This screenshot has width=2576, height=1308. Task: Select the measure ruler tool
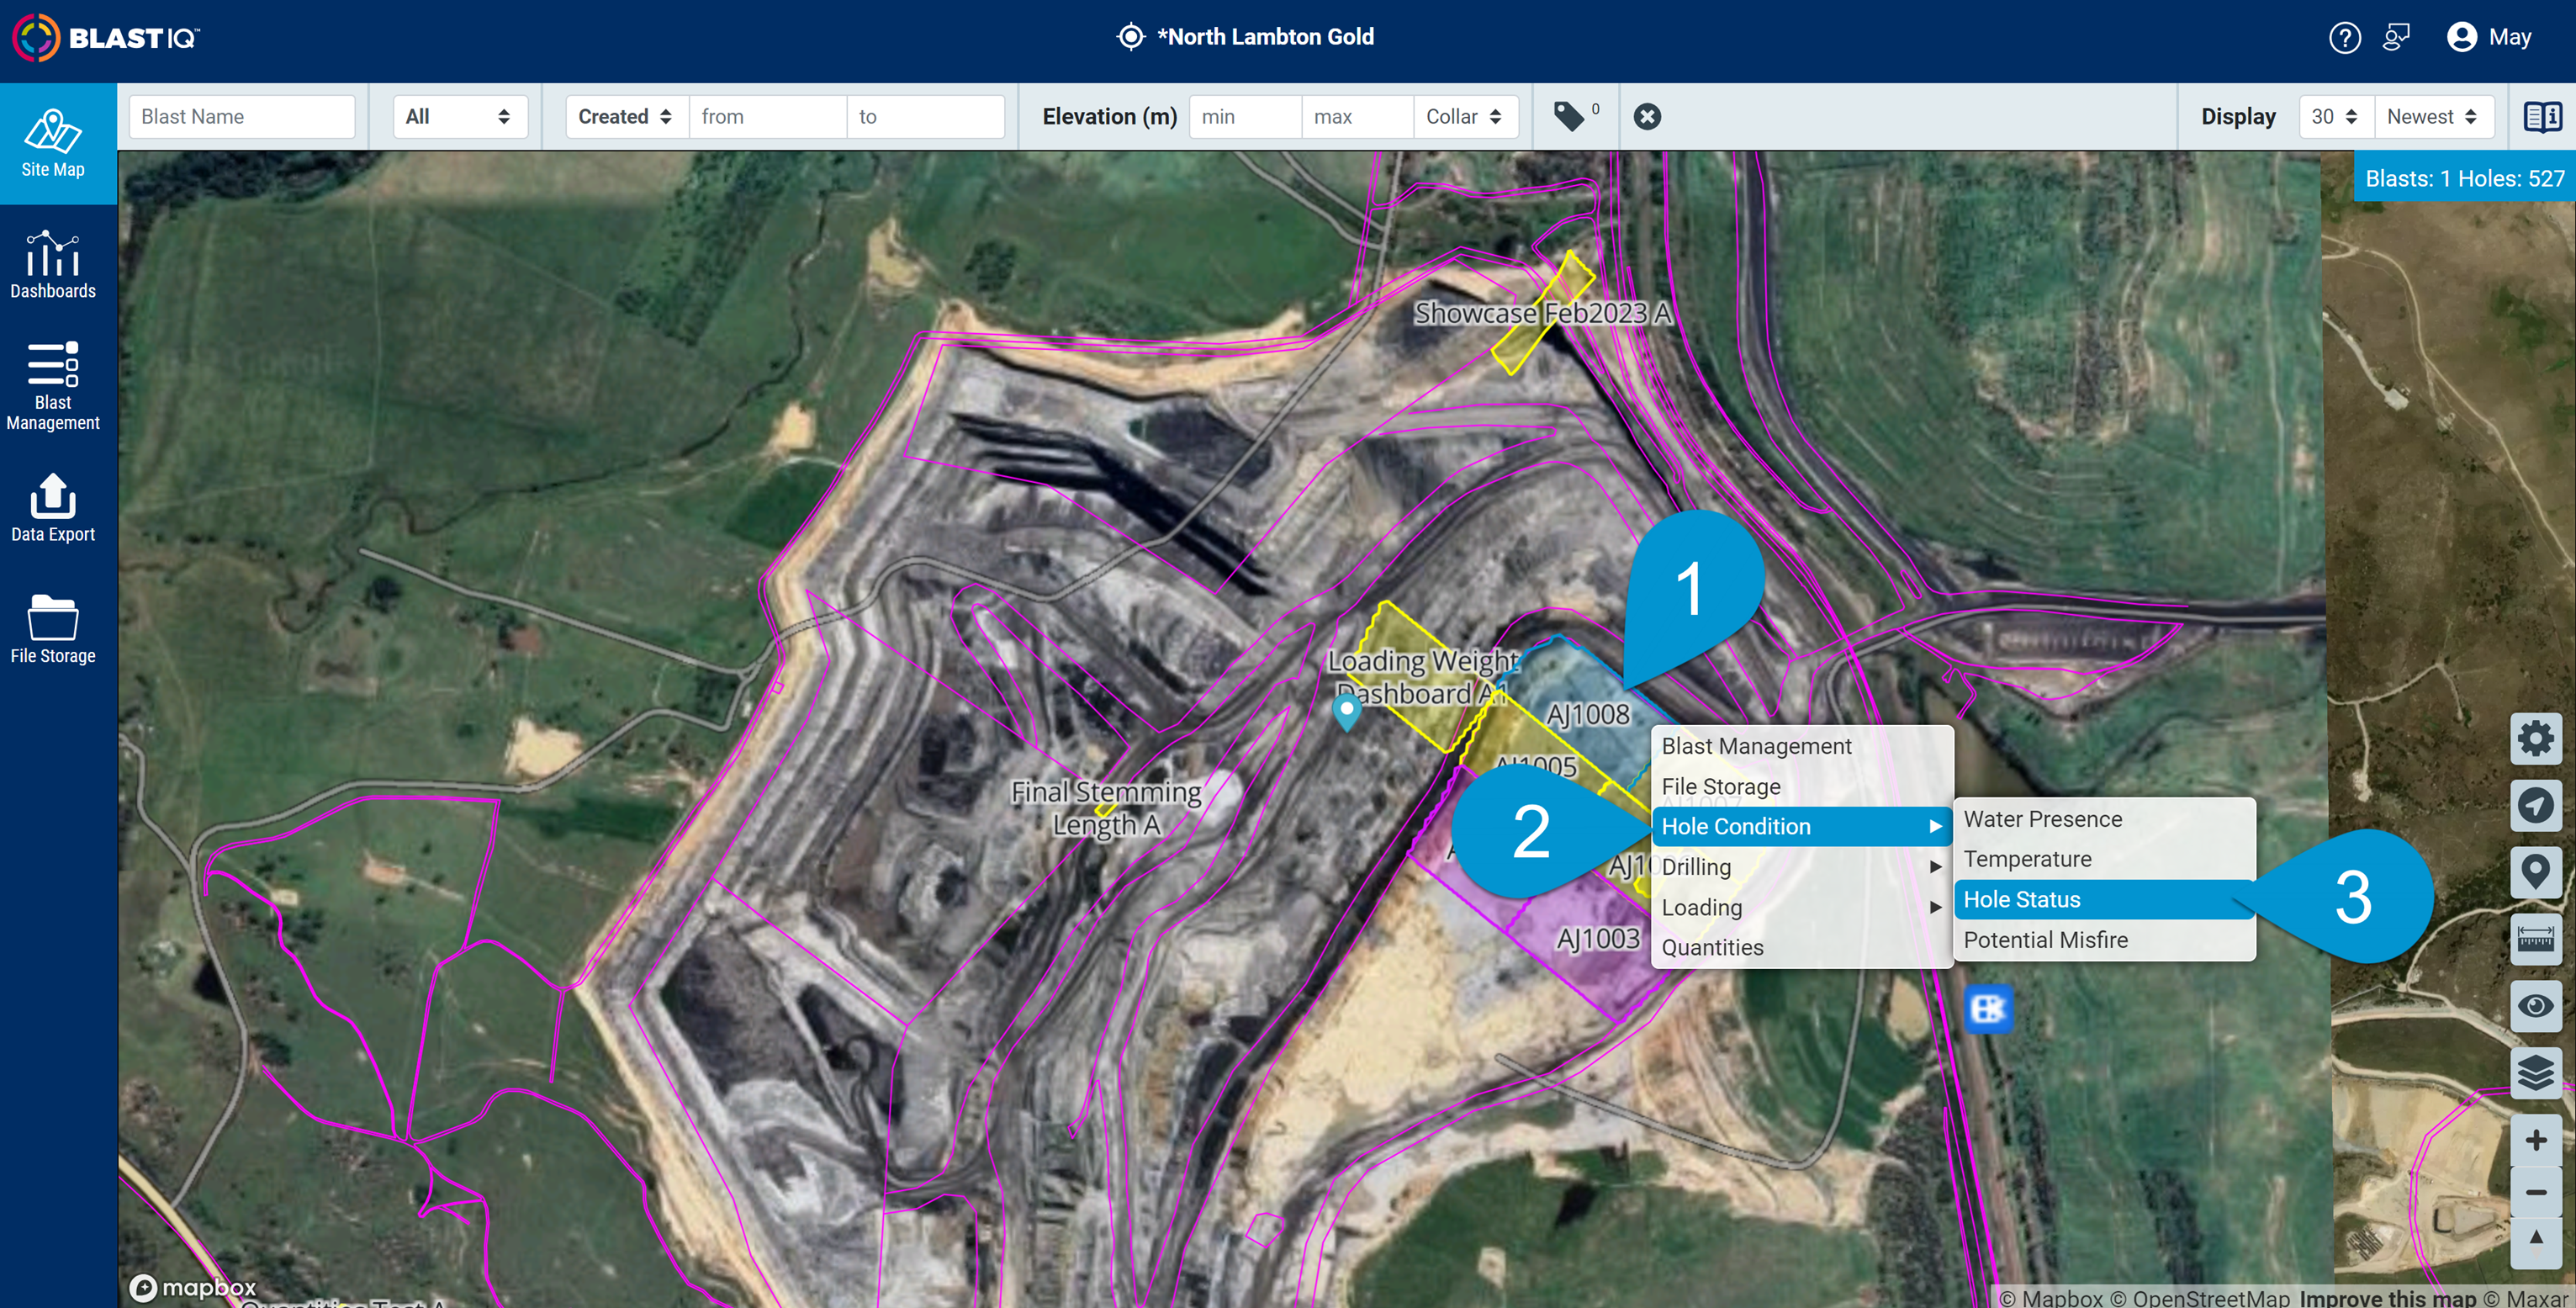(x=2536, y=939)
